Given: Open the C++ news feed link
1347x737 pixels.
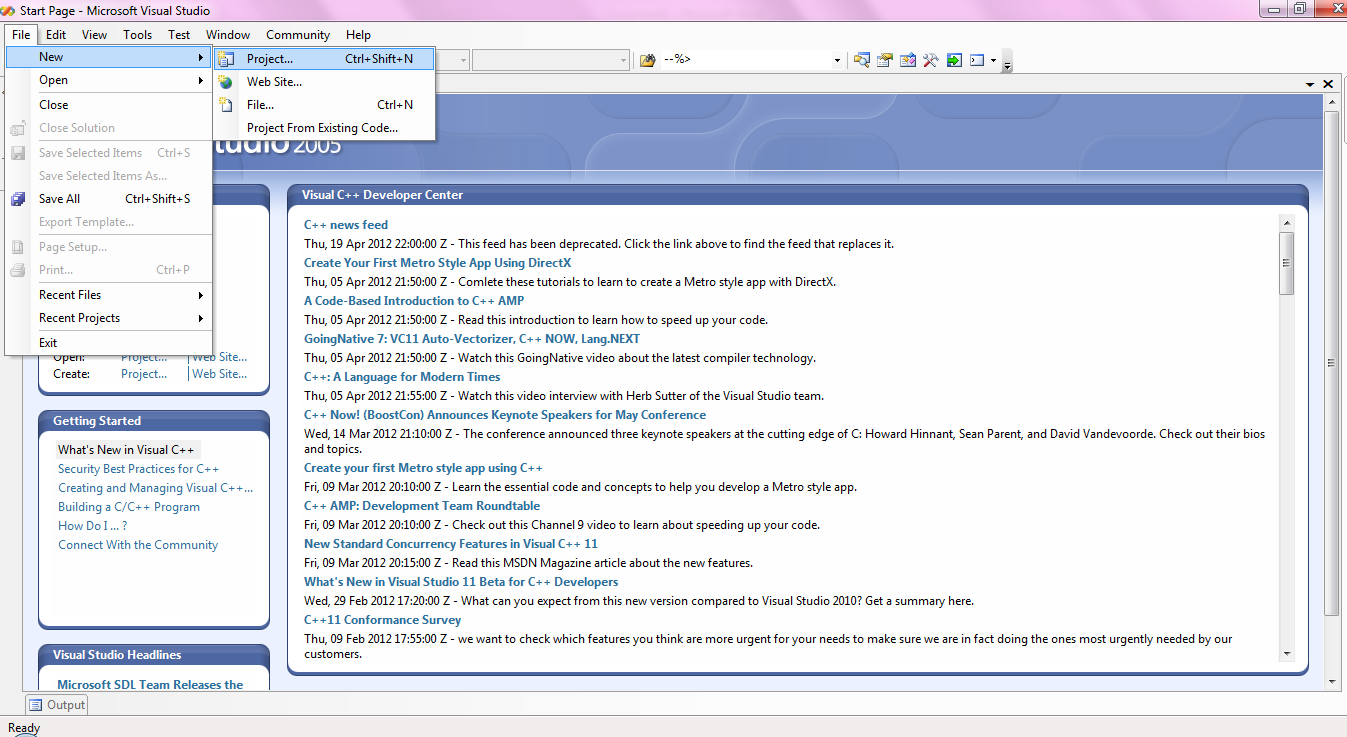Looking at the screenshot, I should 346,225.
